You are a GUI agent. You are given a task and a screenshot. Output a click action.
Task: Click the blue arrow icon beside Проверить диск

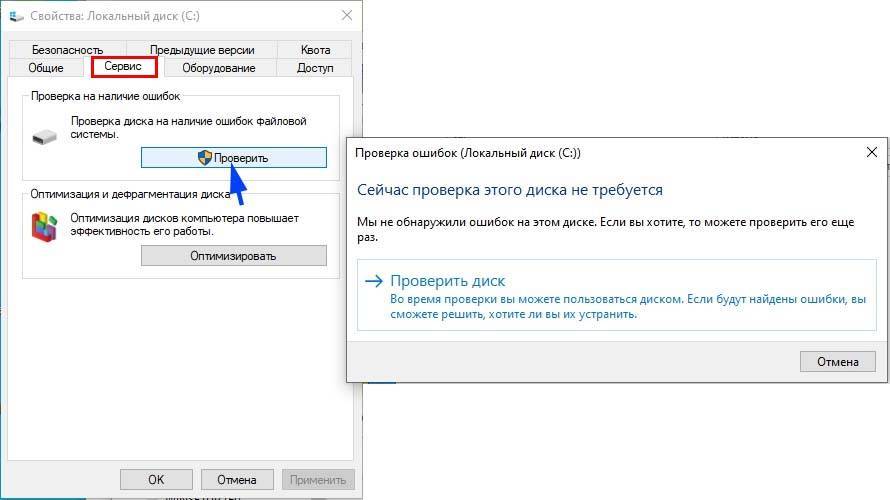click(x=373, y=280)
